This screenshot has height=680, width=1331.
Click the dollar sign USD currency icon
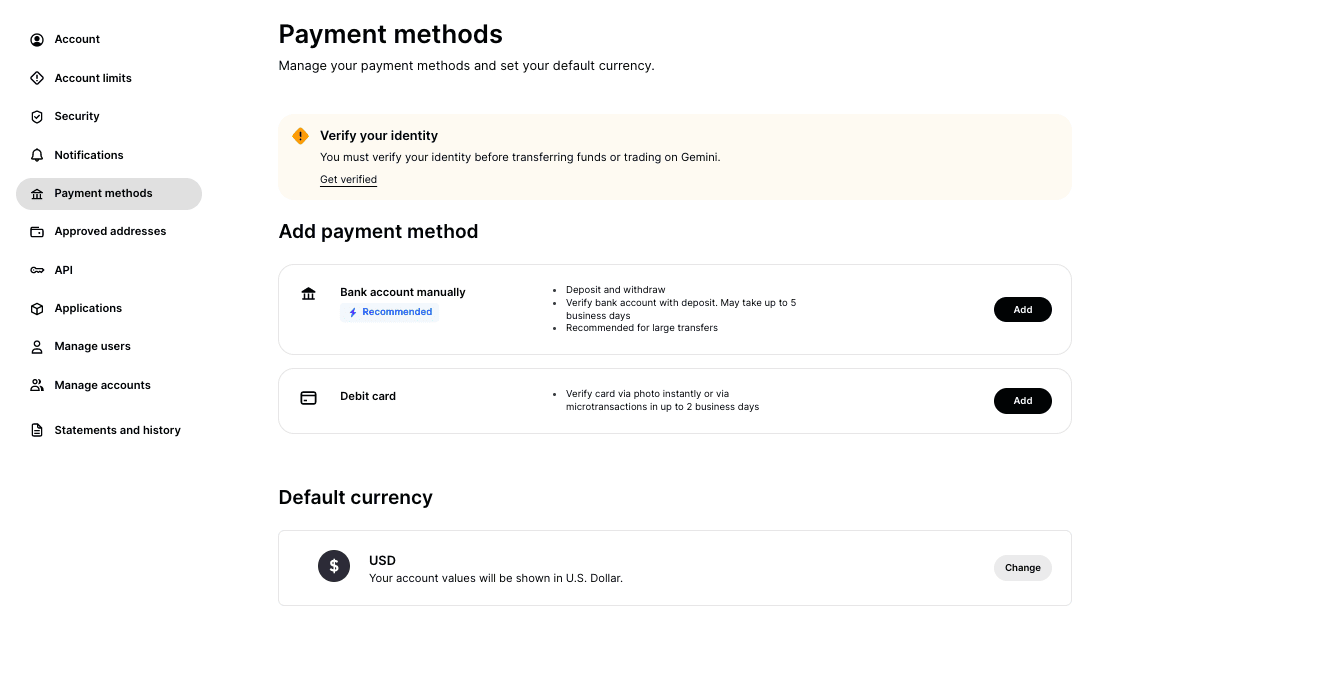pyautogui.click(x=334, y=566)
